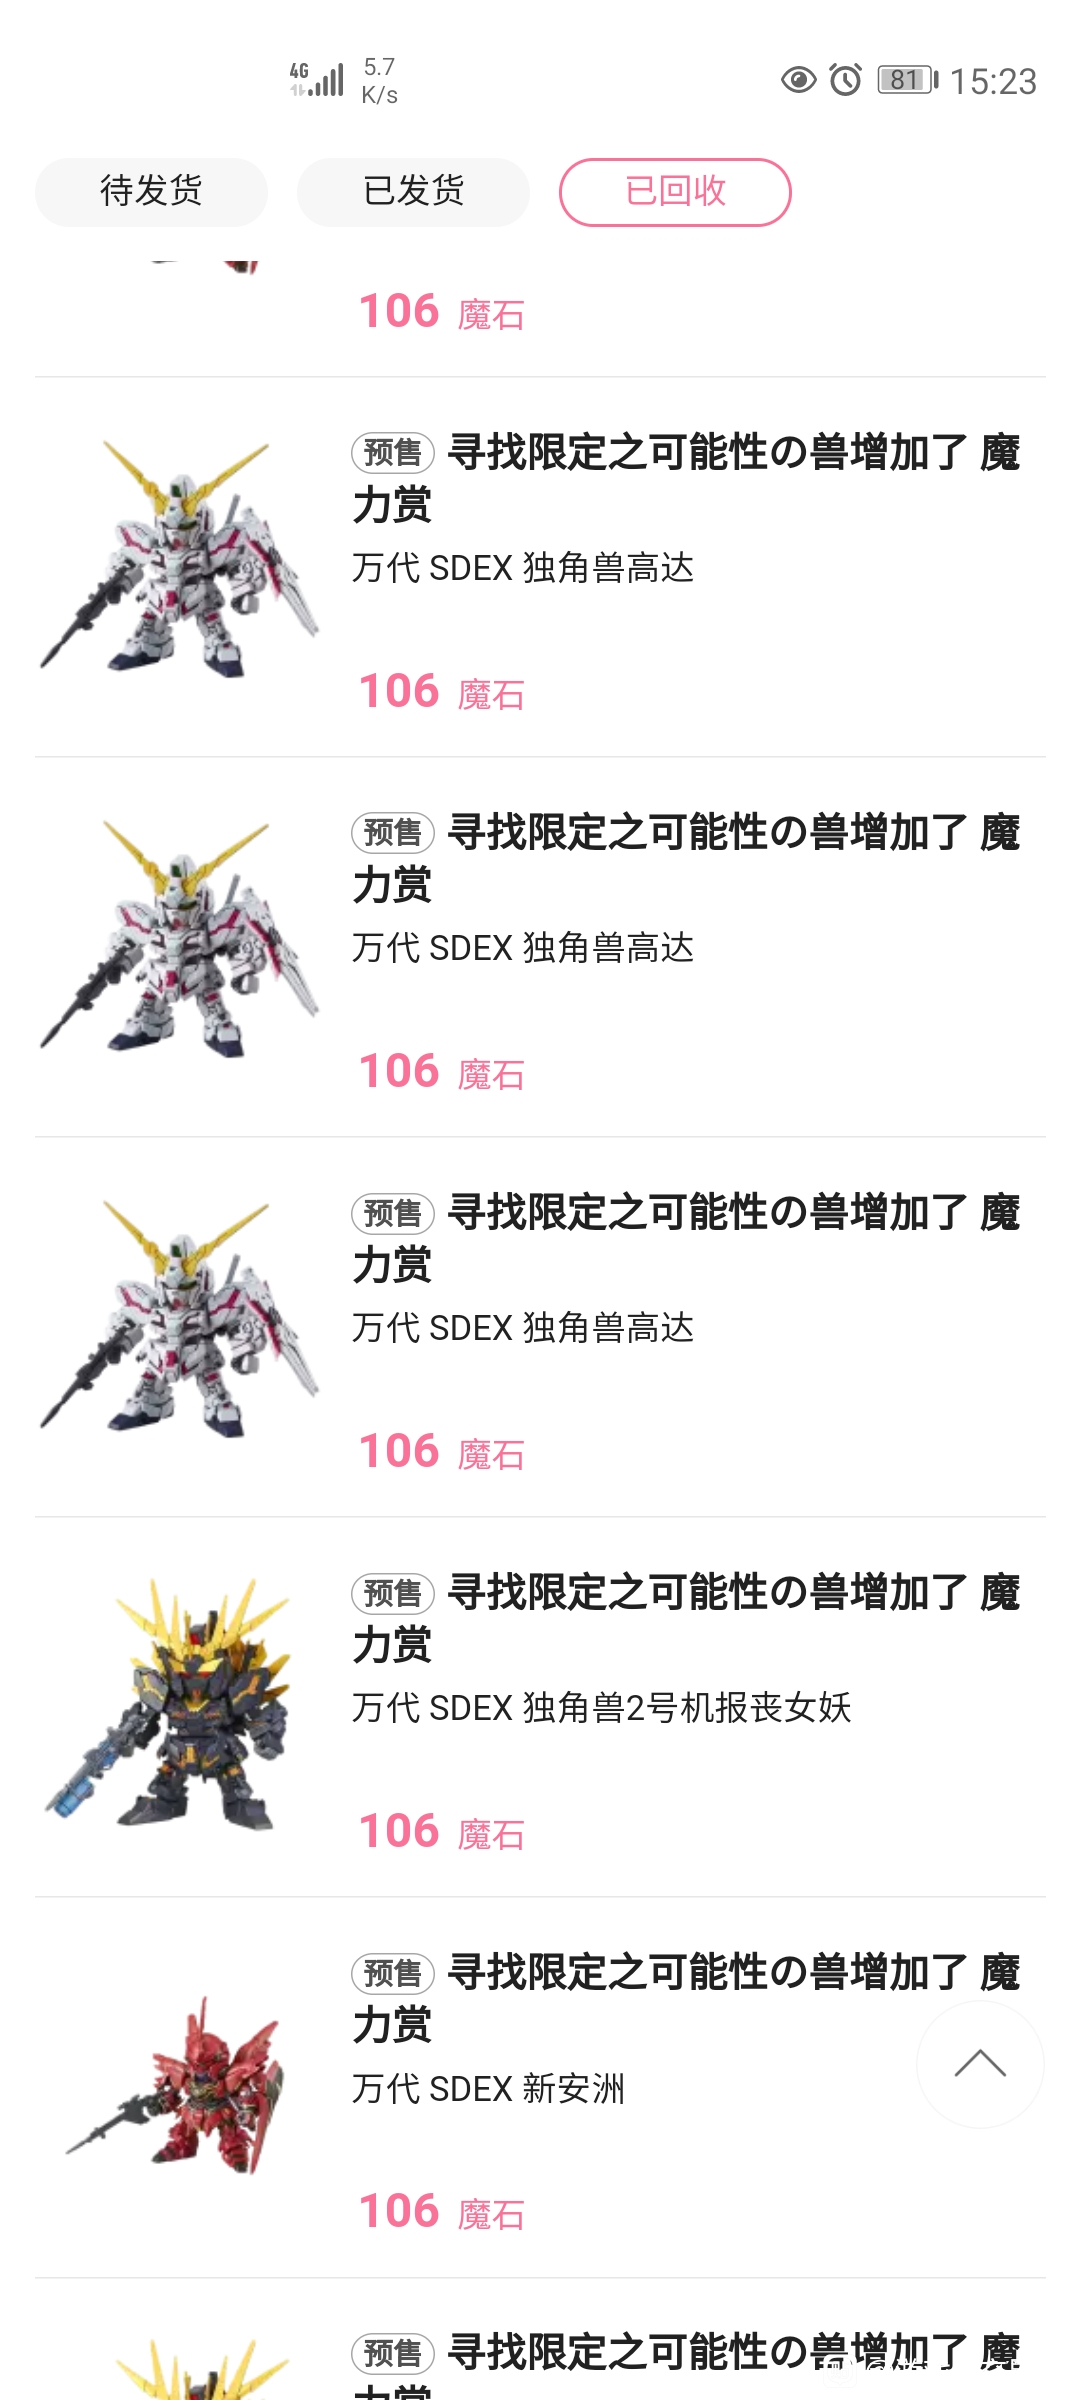The image size is (1080, 2400).
Task: Tap the eye comfort icon in status bar
Action: [x=798, y=80]
